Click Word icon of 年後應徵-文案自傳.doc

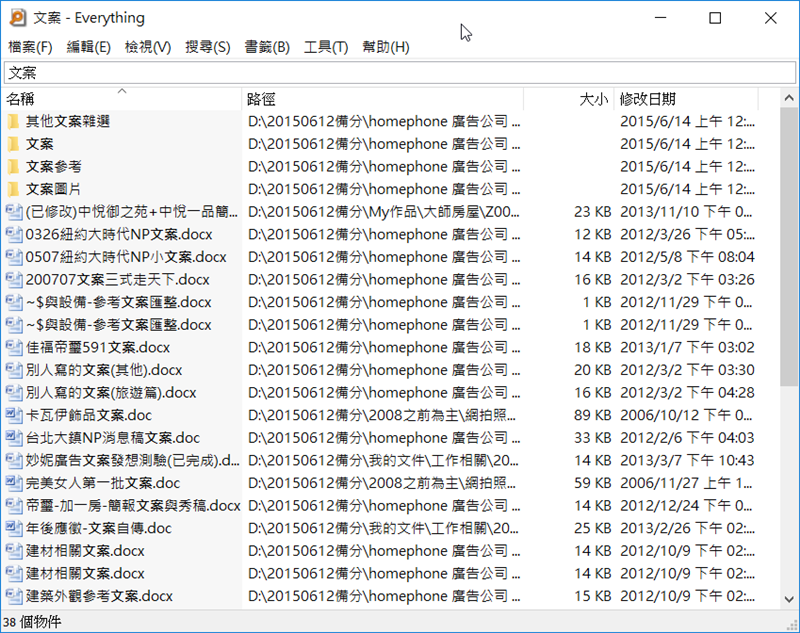tap(14, 528)
